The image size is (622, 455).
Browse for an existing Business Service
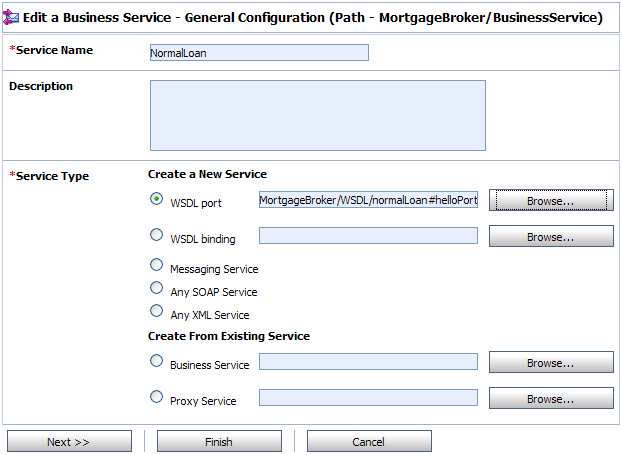click(x=551, y=362)
